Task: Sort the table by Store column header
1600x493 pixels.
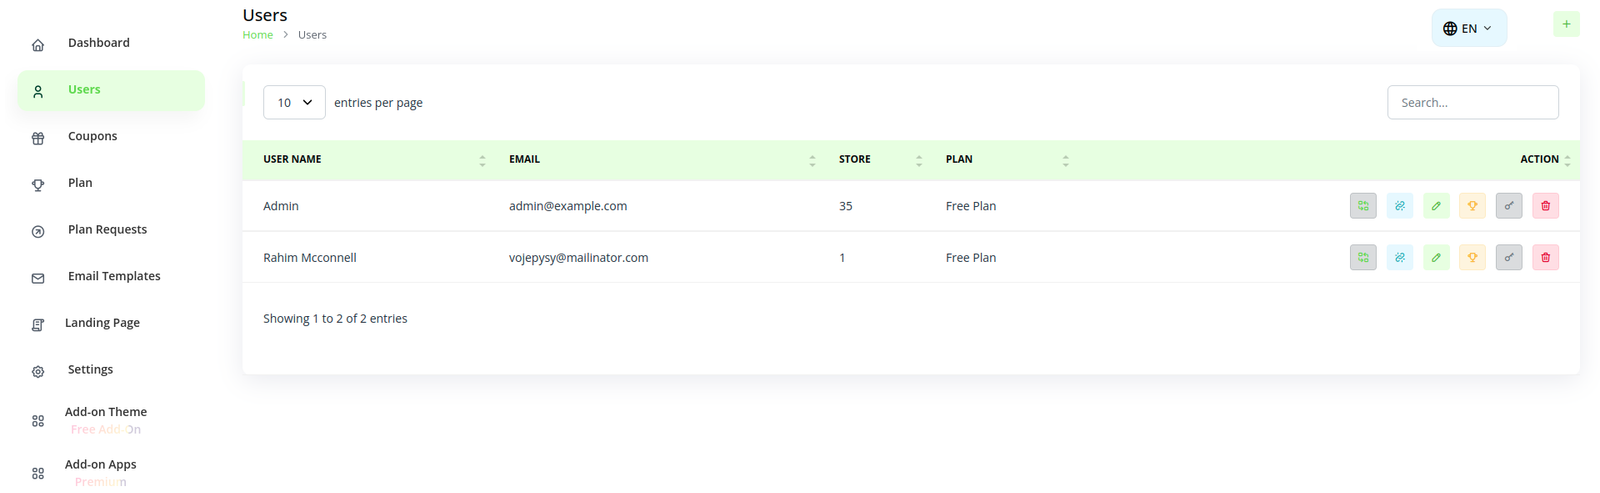Action: click(x=855, y=160)
